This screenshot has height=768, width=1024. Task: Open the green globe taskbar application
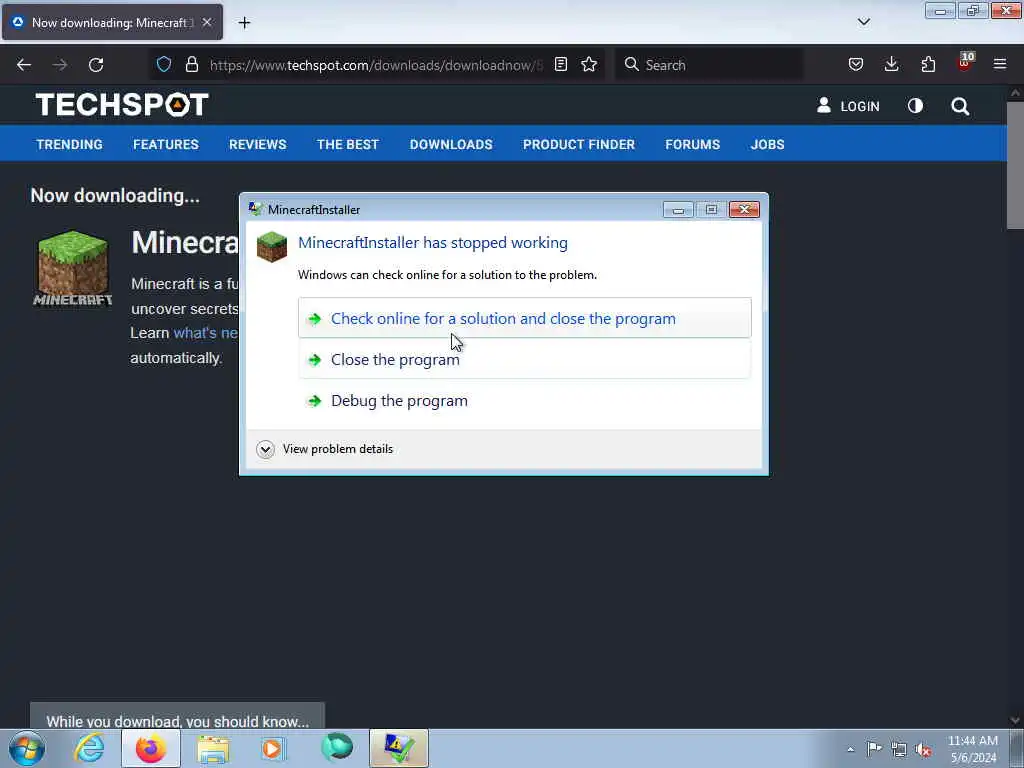(x=337, y=748)
